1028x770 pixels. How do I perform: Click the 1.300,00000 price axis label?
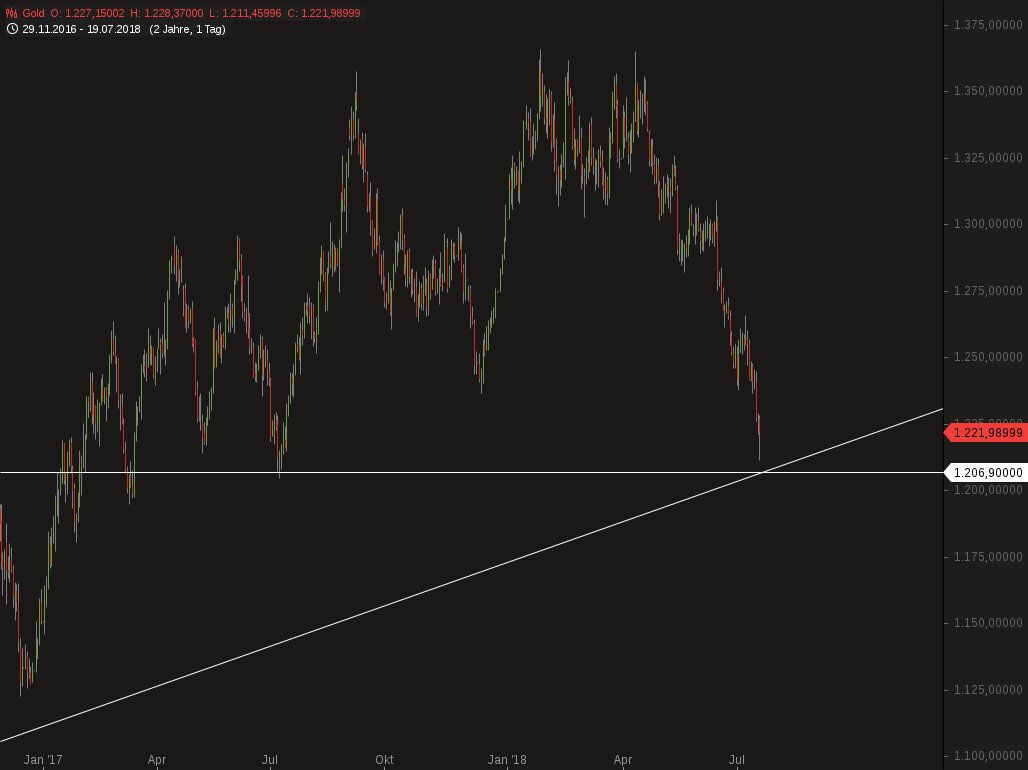point(988,224)
